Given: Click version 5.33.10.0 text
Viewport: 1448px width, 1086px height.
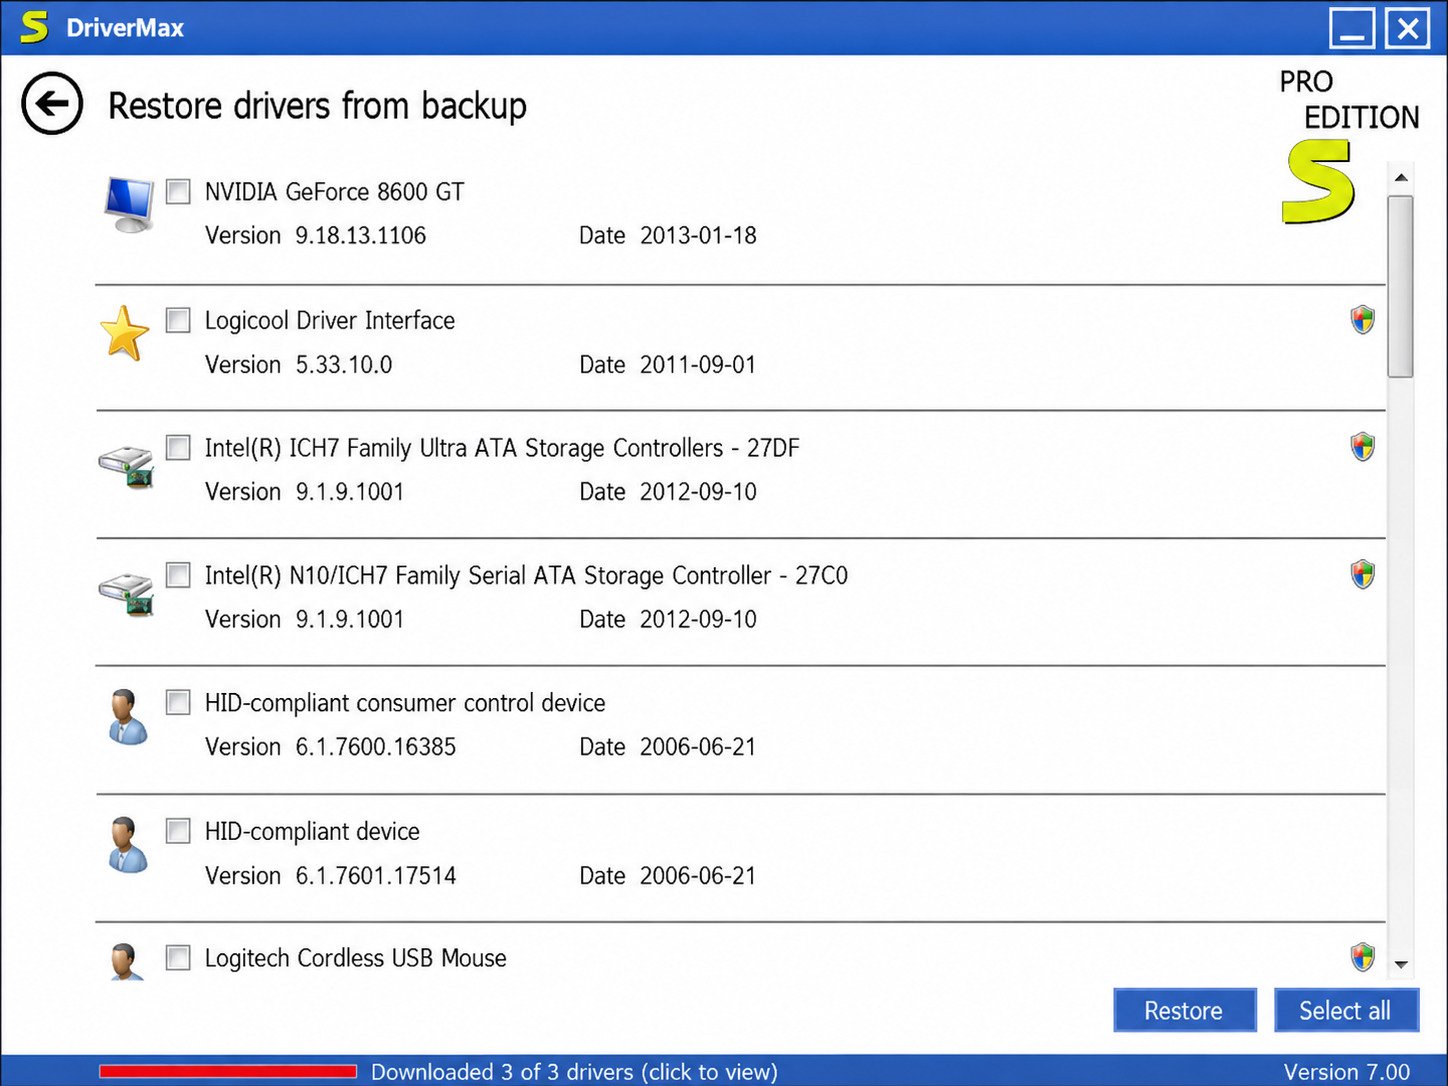Looking at the screenshot, I should click(343, 364).
